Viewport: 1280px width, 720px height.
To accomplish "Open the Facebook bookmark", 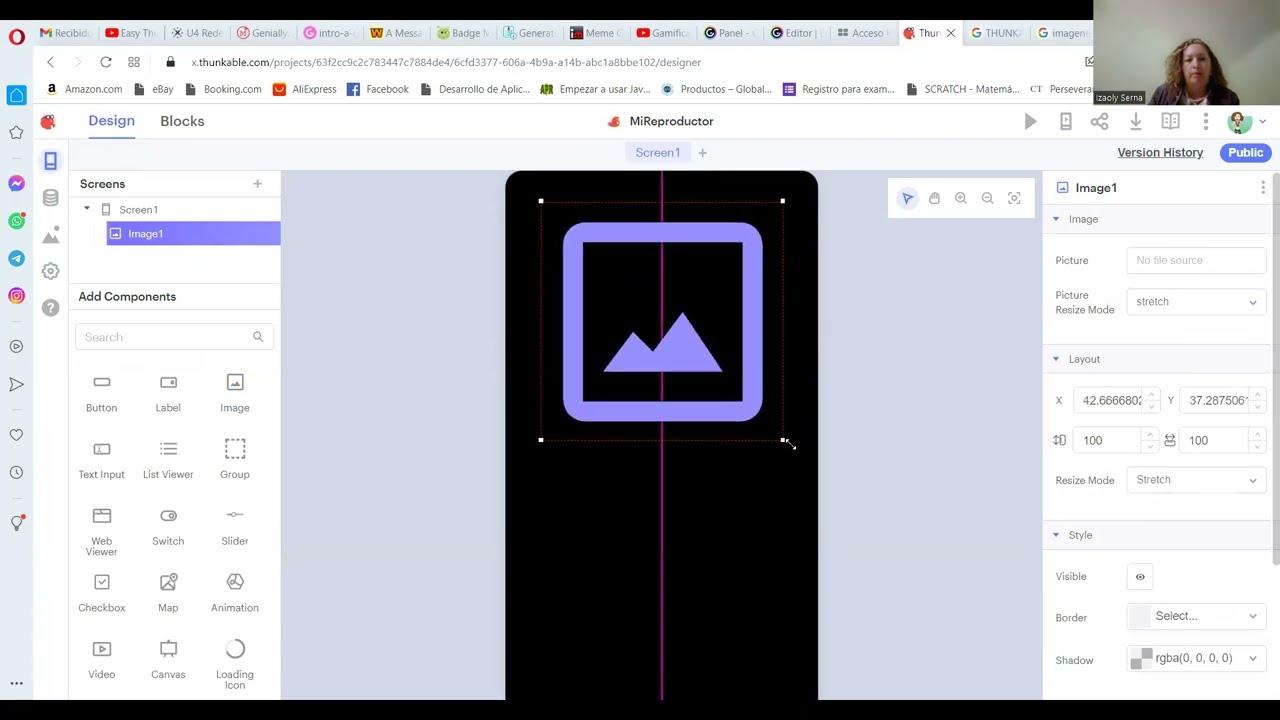I will 378,89.
